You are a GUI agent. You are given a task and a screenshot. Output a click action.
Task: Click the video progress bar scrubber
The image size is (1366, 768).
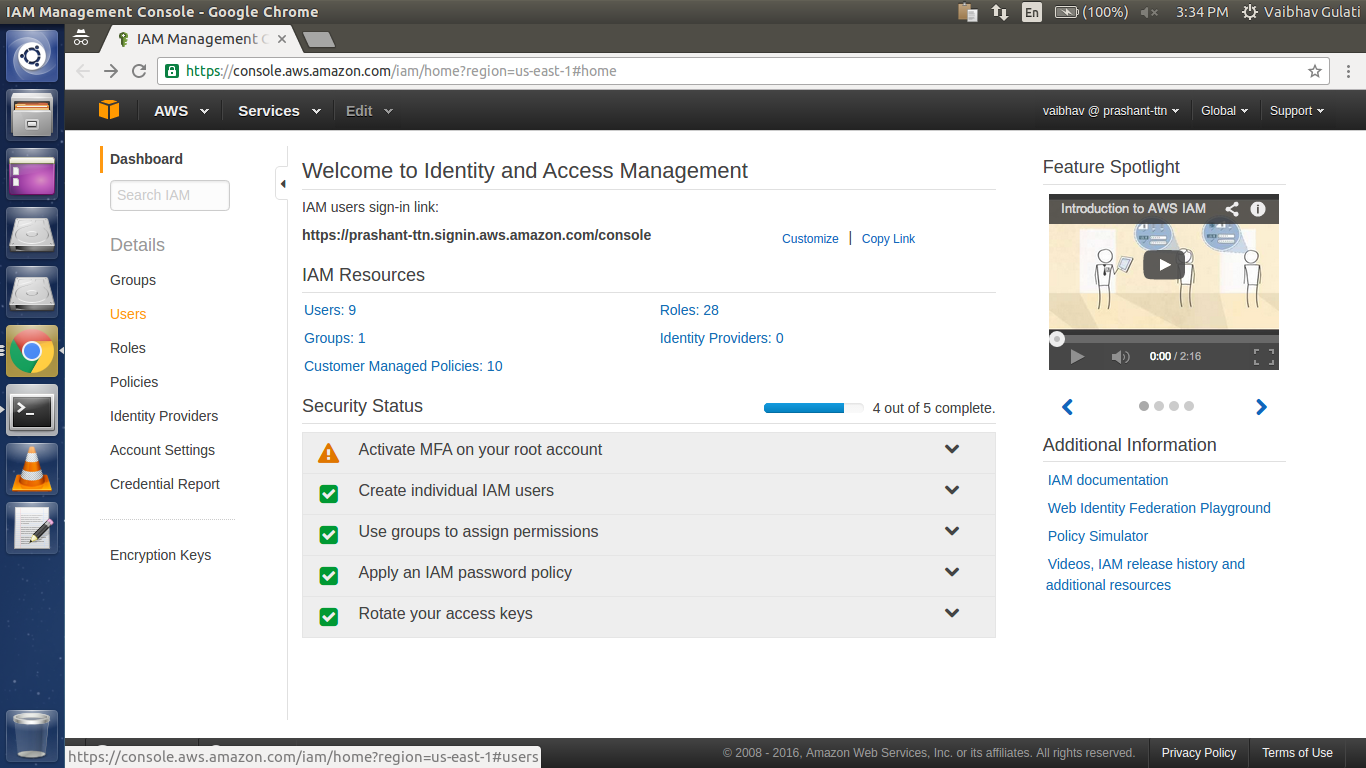click(1057, 339)
